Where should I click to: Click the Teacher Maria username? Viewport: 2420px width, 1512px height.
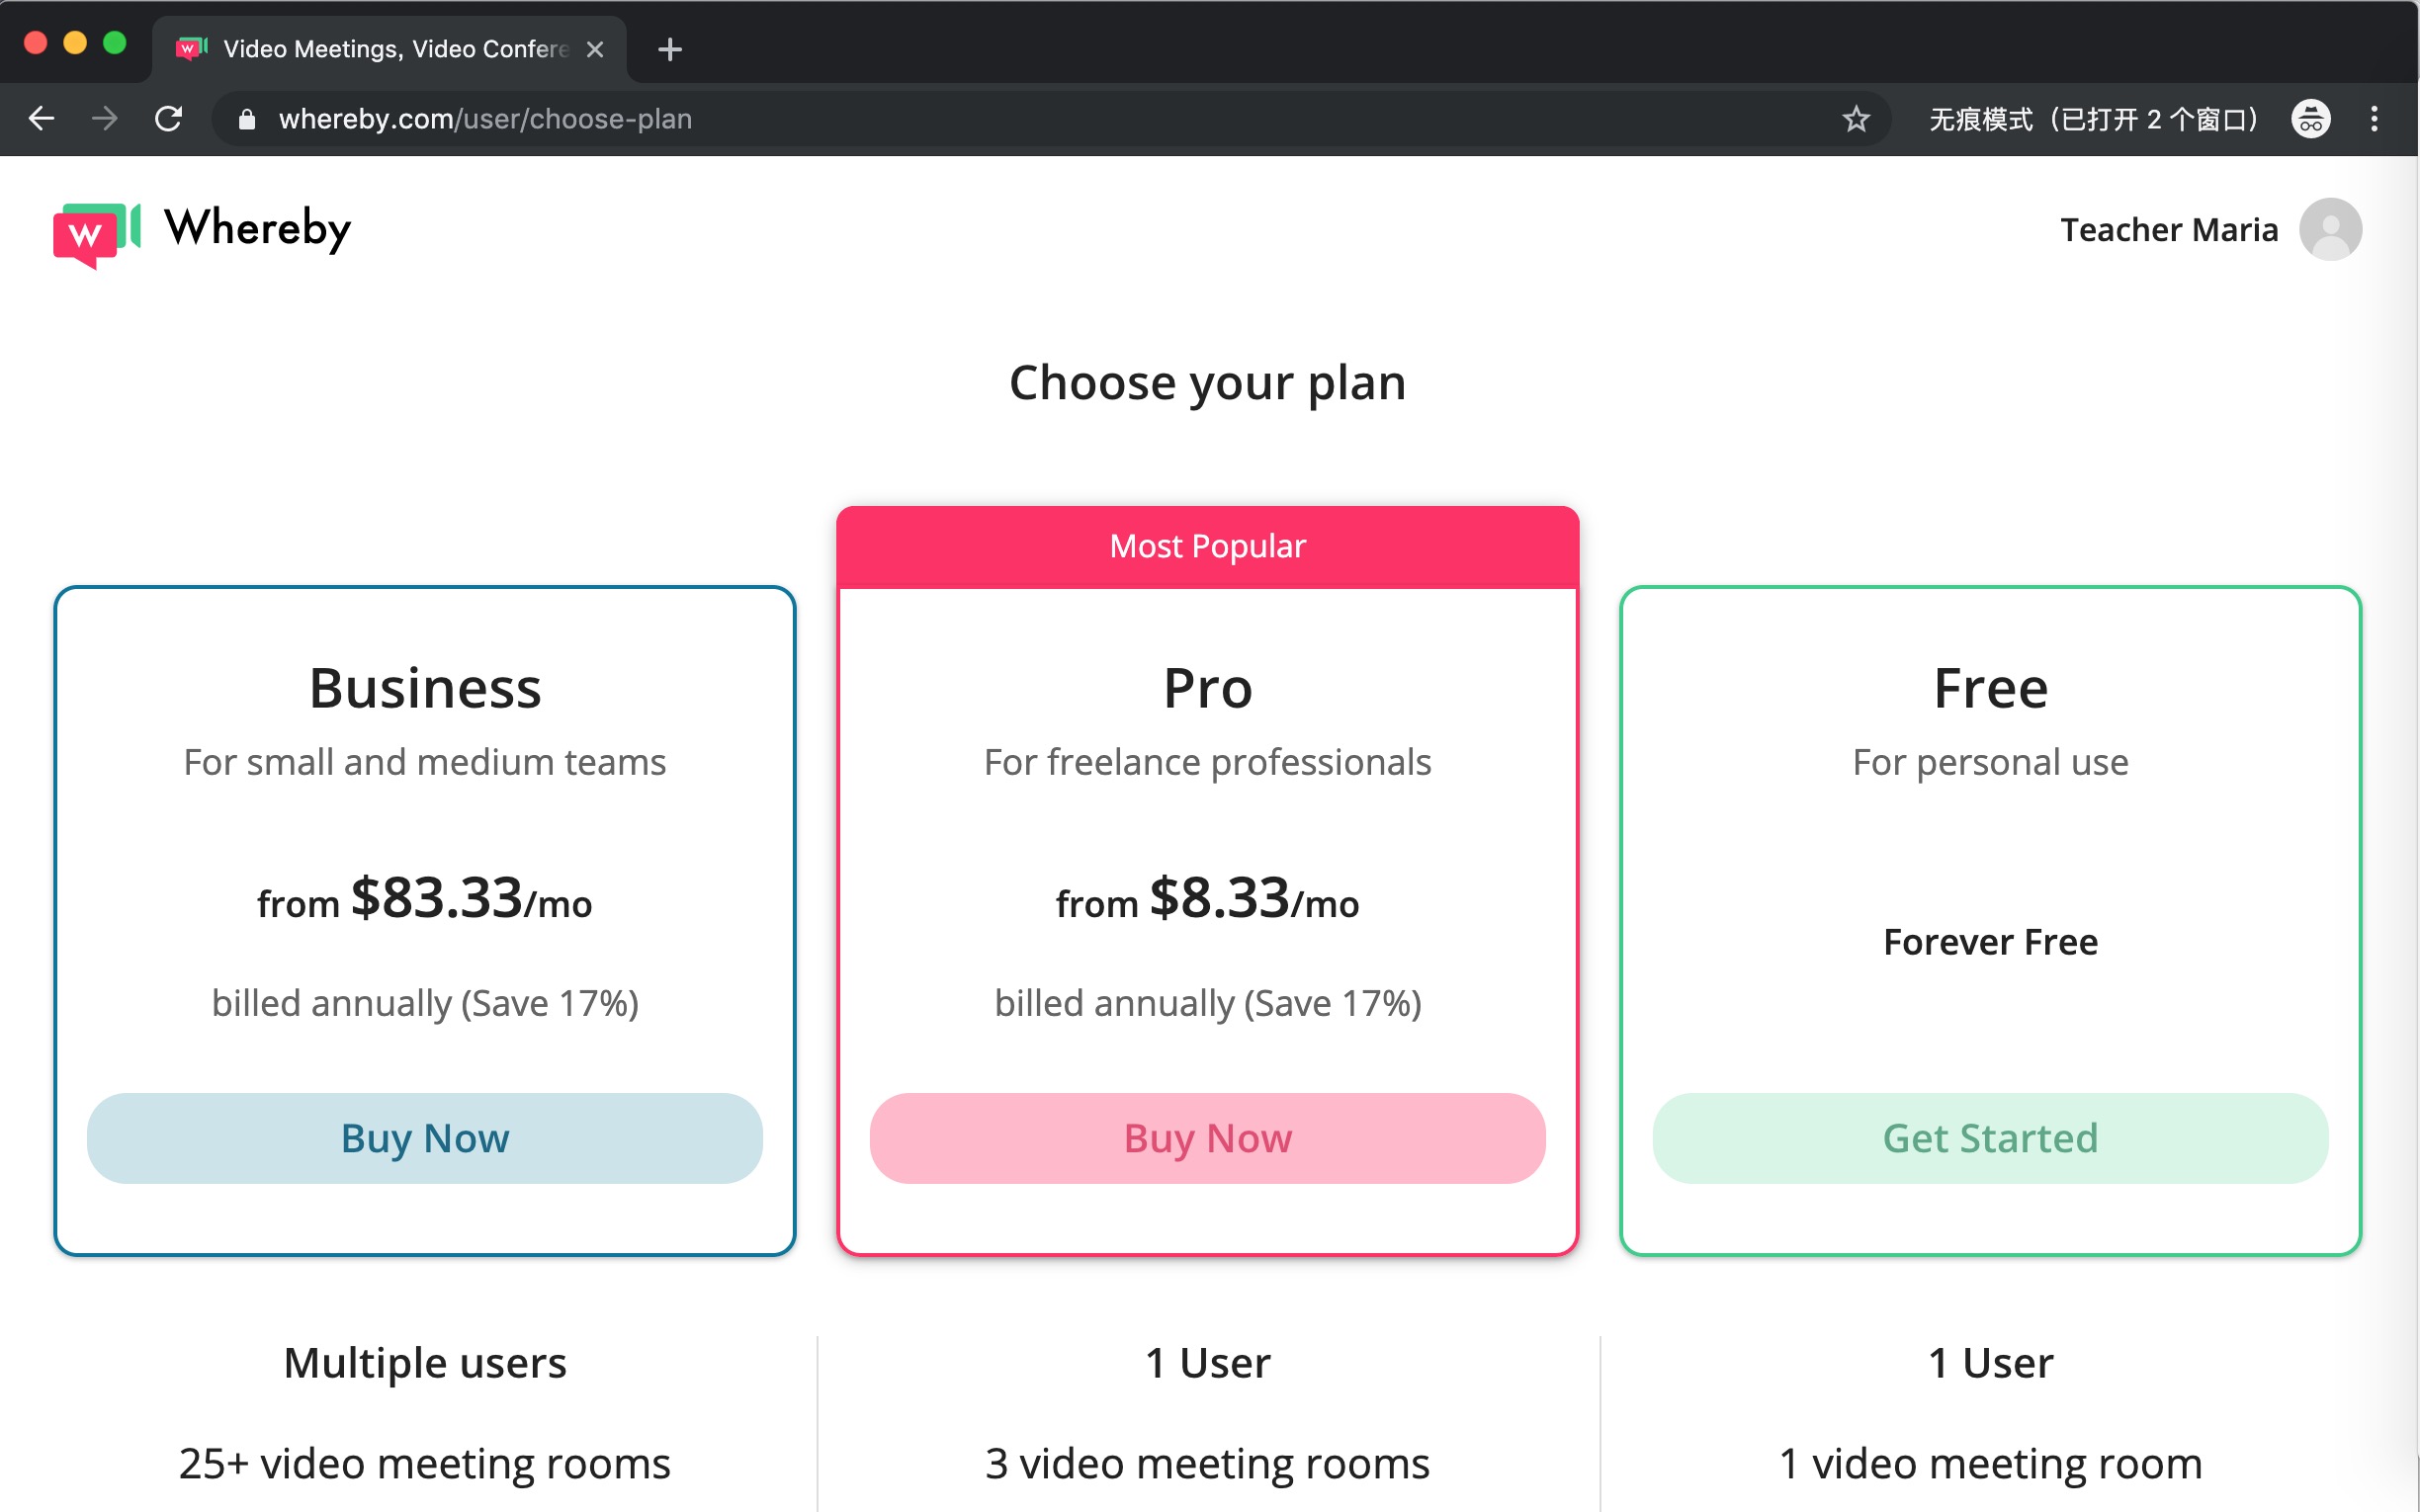(2168, 230)
